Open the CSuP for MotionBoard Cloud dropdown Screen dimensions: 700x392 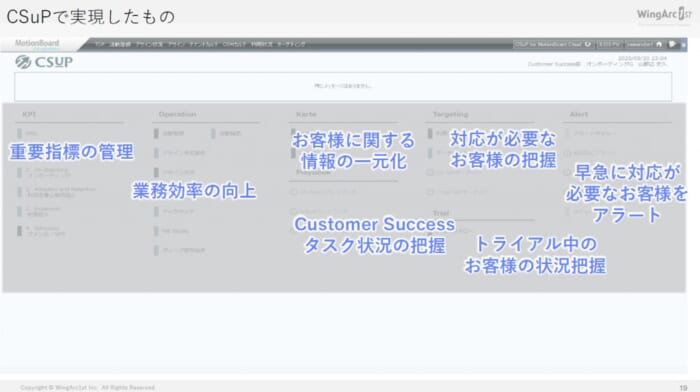[553, 44]
